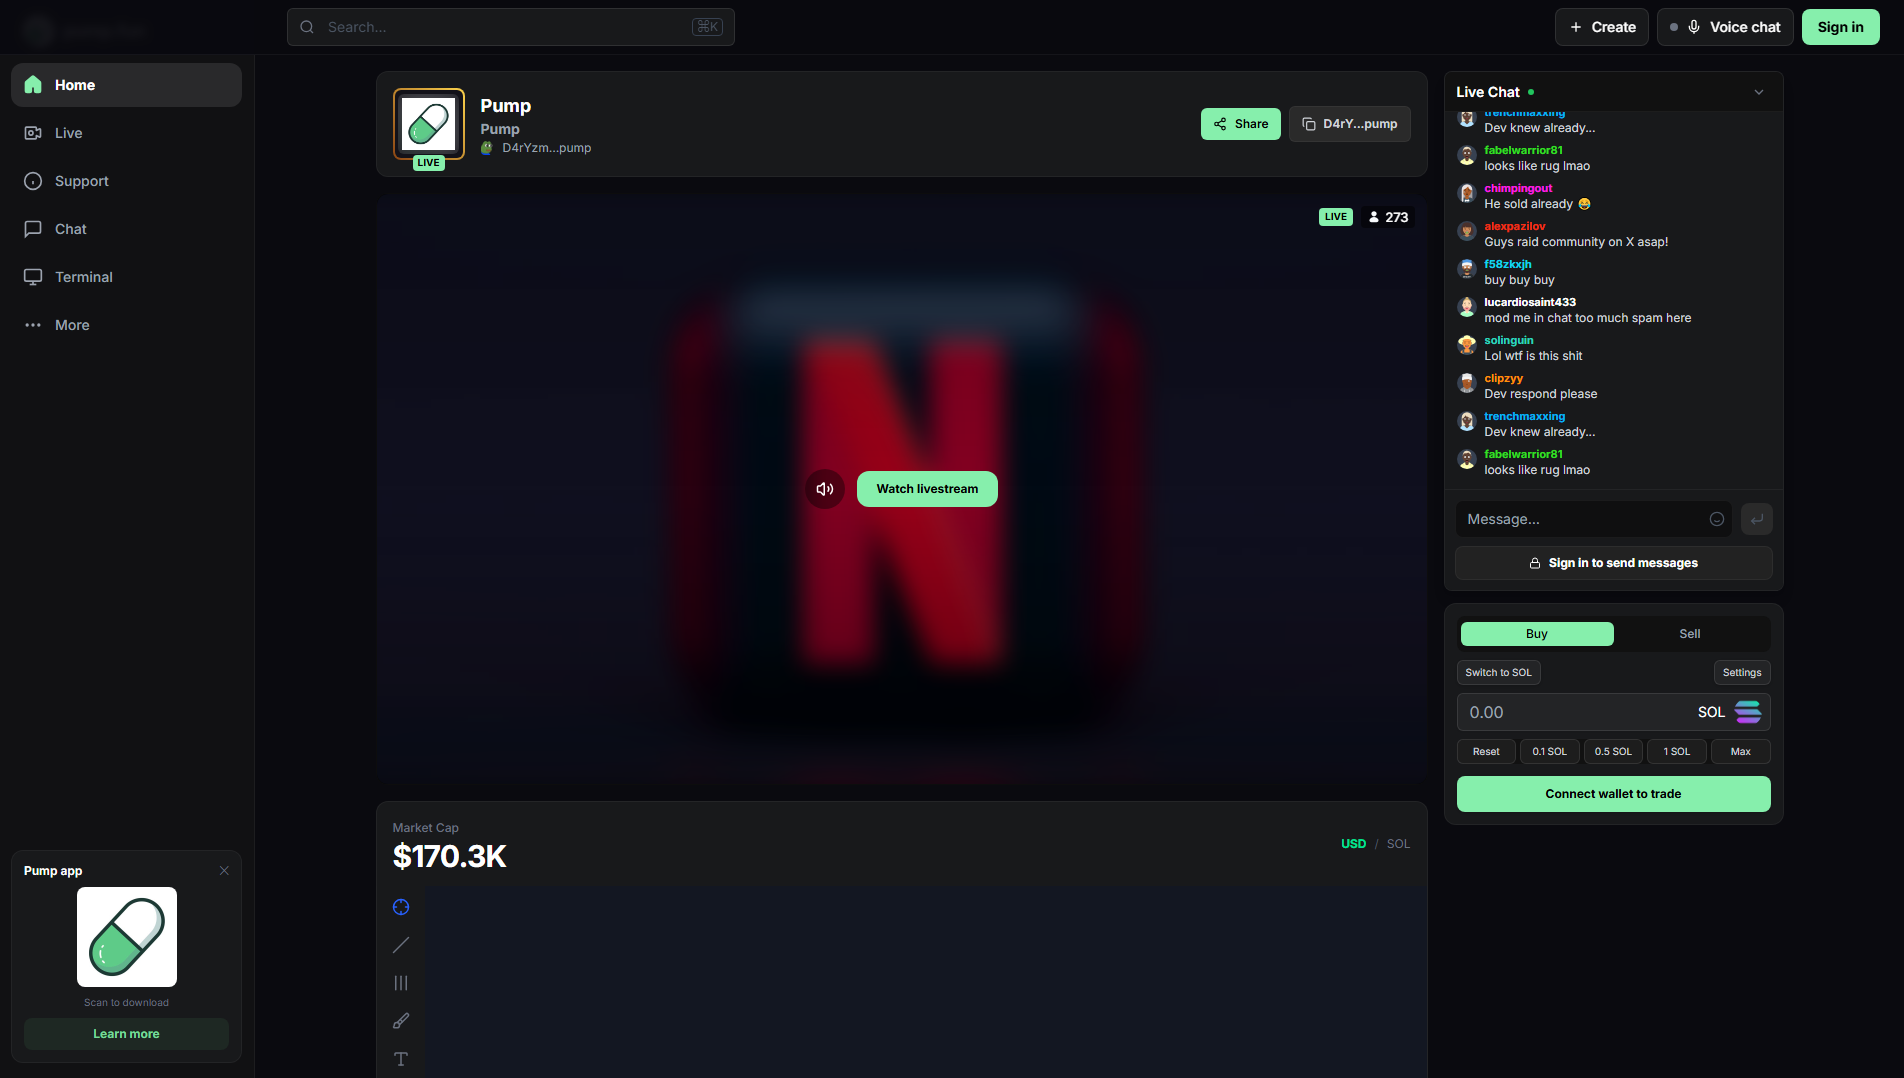Click solinguin's chat avatar
The width and height of the screenshot is (1904, 1078).
tap(1467, 345)
